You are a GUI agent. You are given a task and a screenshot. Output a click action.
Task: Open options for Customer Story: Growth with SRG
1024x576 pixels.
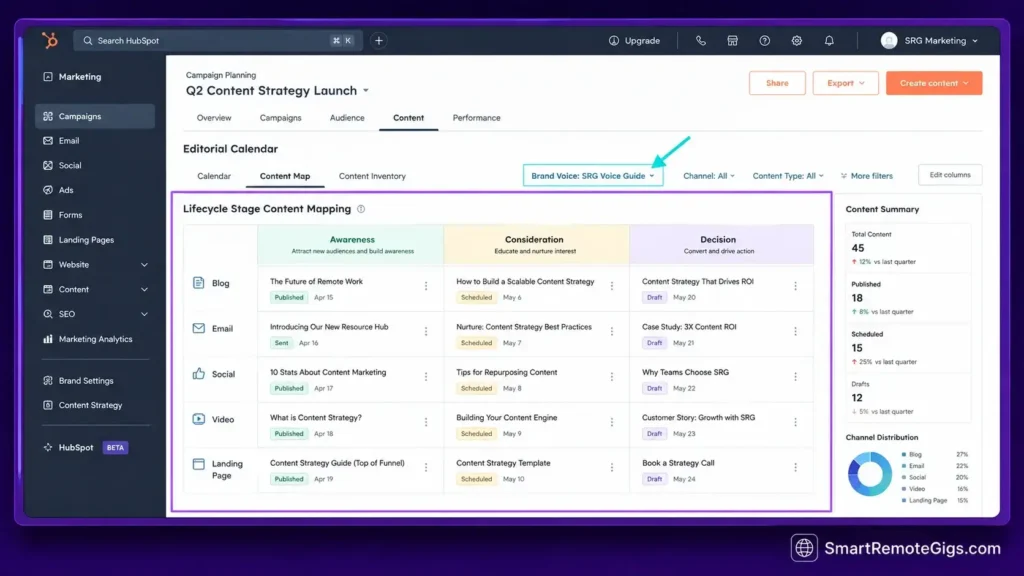(795, 422)
